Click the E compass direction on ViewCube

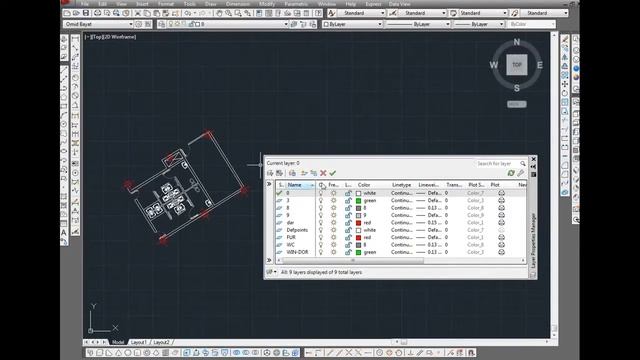540,65
